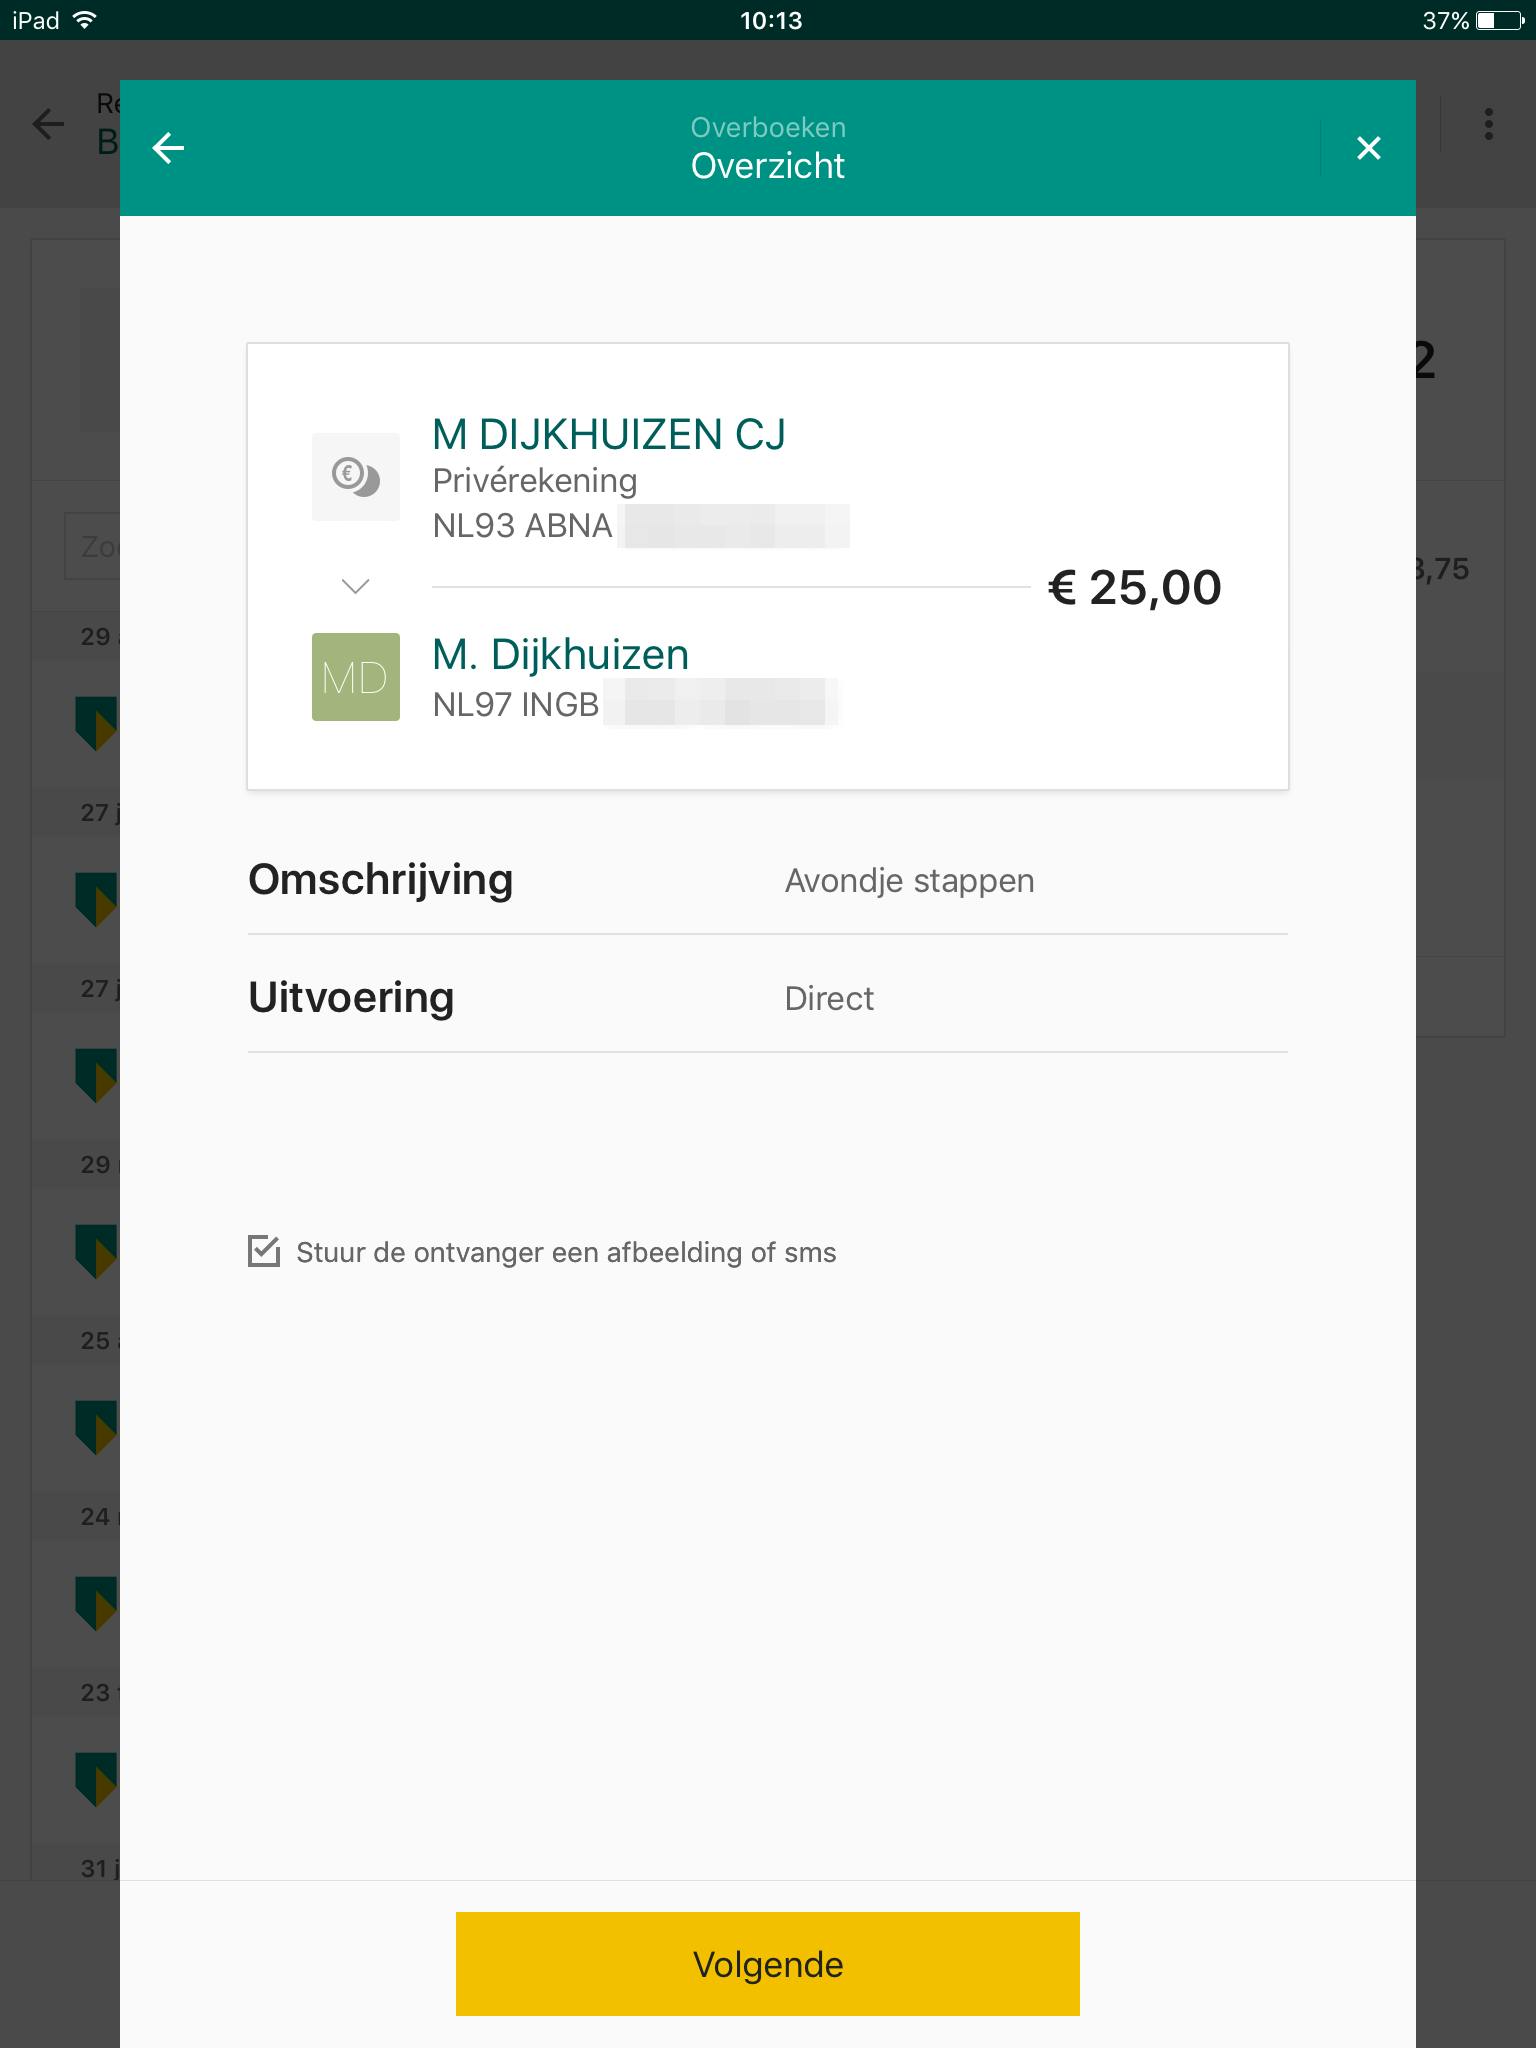Click the Wi-Fi icon in the status bar

point(86,20)
